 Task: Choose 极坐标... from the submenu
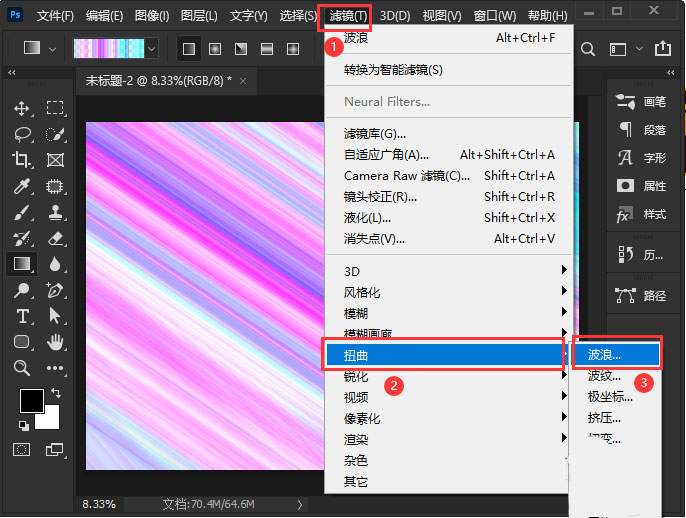pos(610,397)
